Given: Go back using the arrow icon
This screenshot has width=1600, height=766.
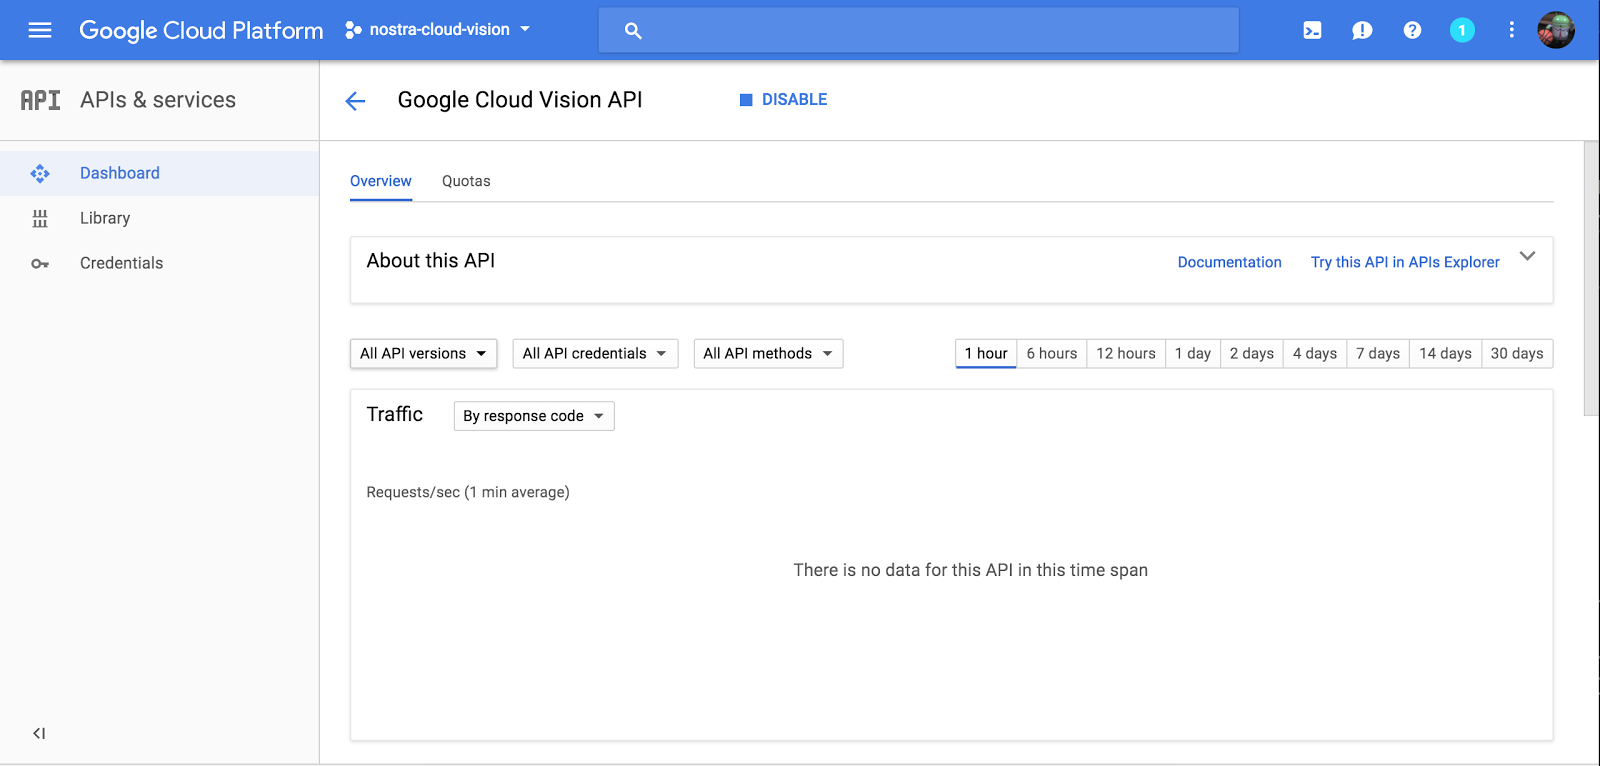Looking at the screenshot, I should [x=355, y=101].
